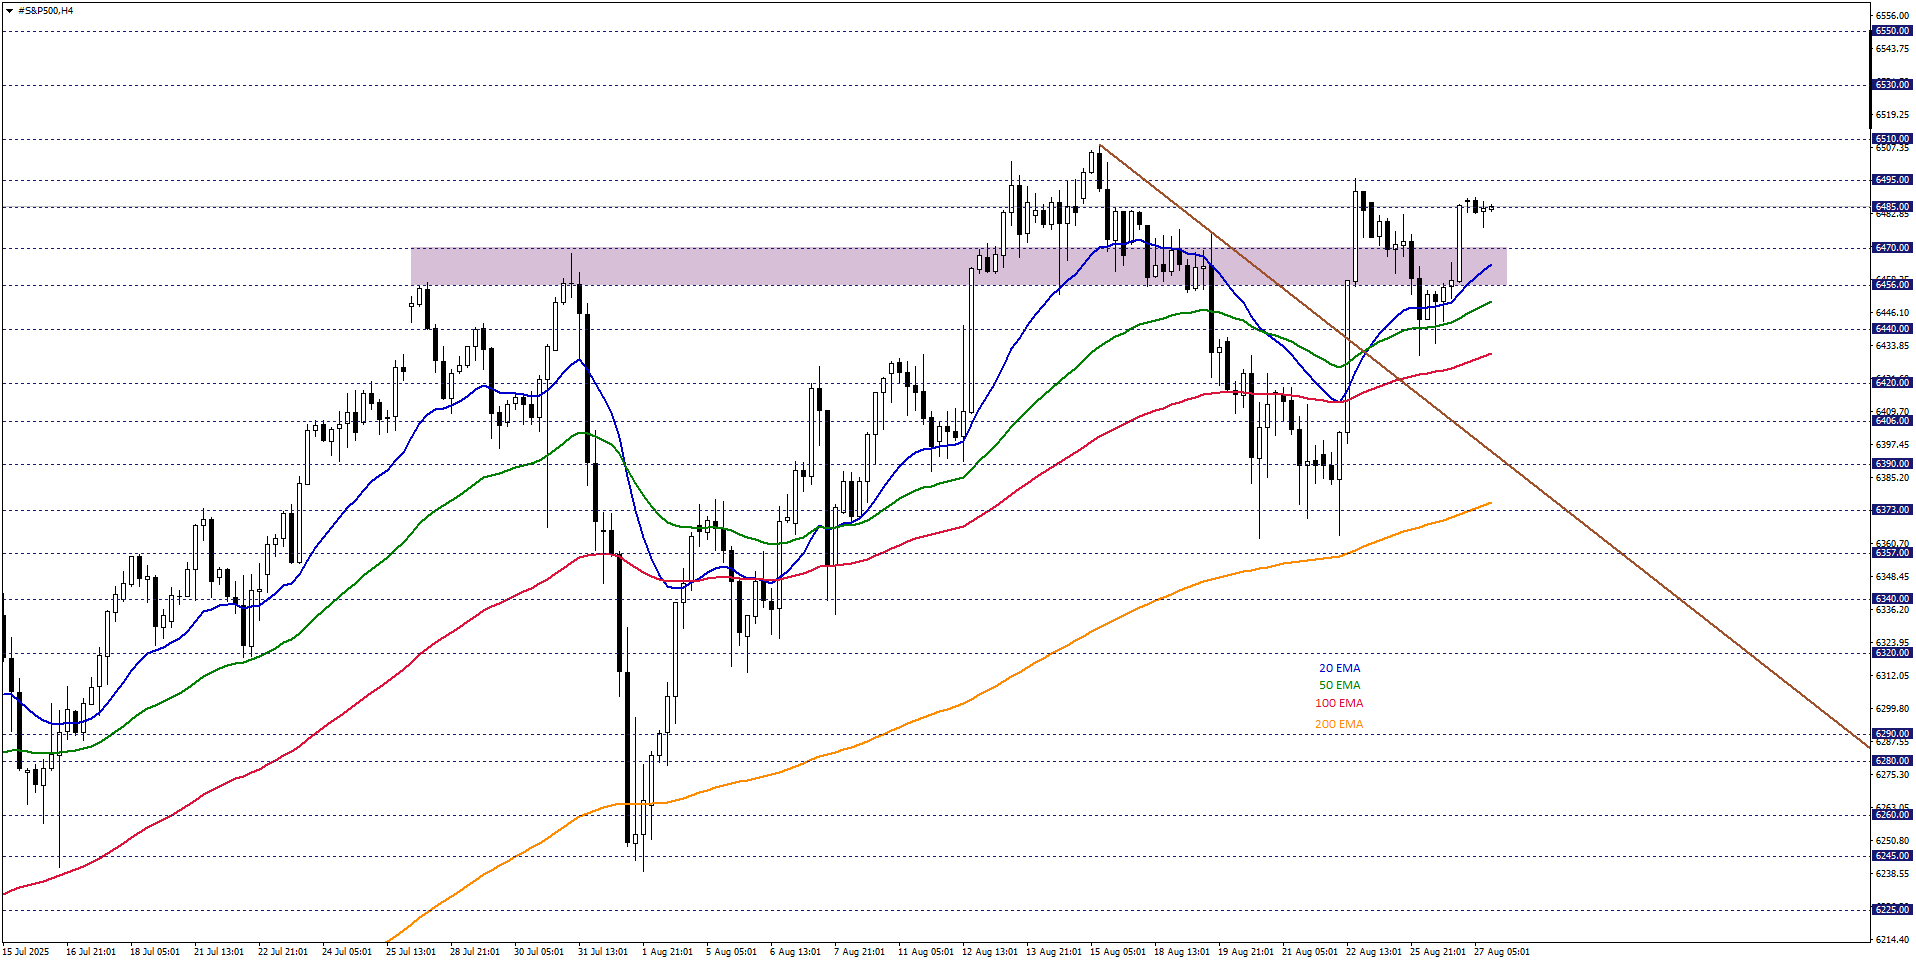Click the 6320.00 price level label
Screen dimensions: 1916x963
pyautogui.click(x=1892, y=653)
